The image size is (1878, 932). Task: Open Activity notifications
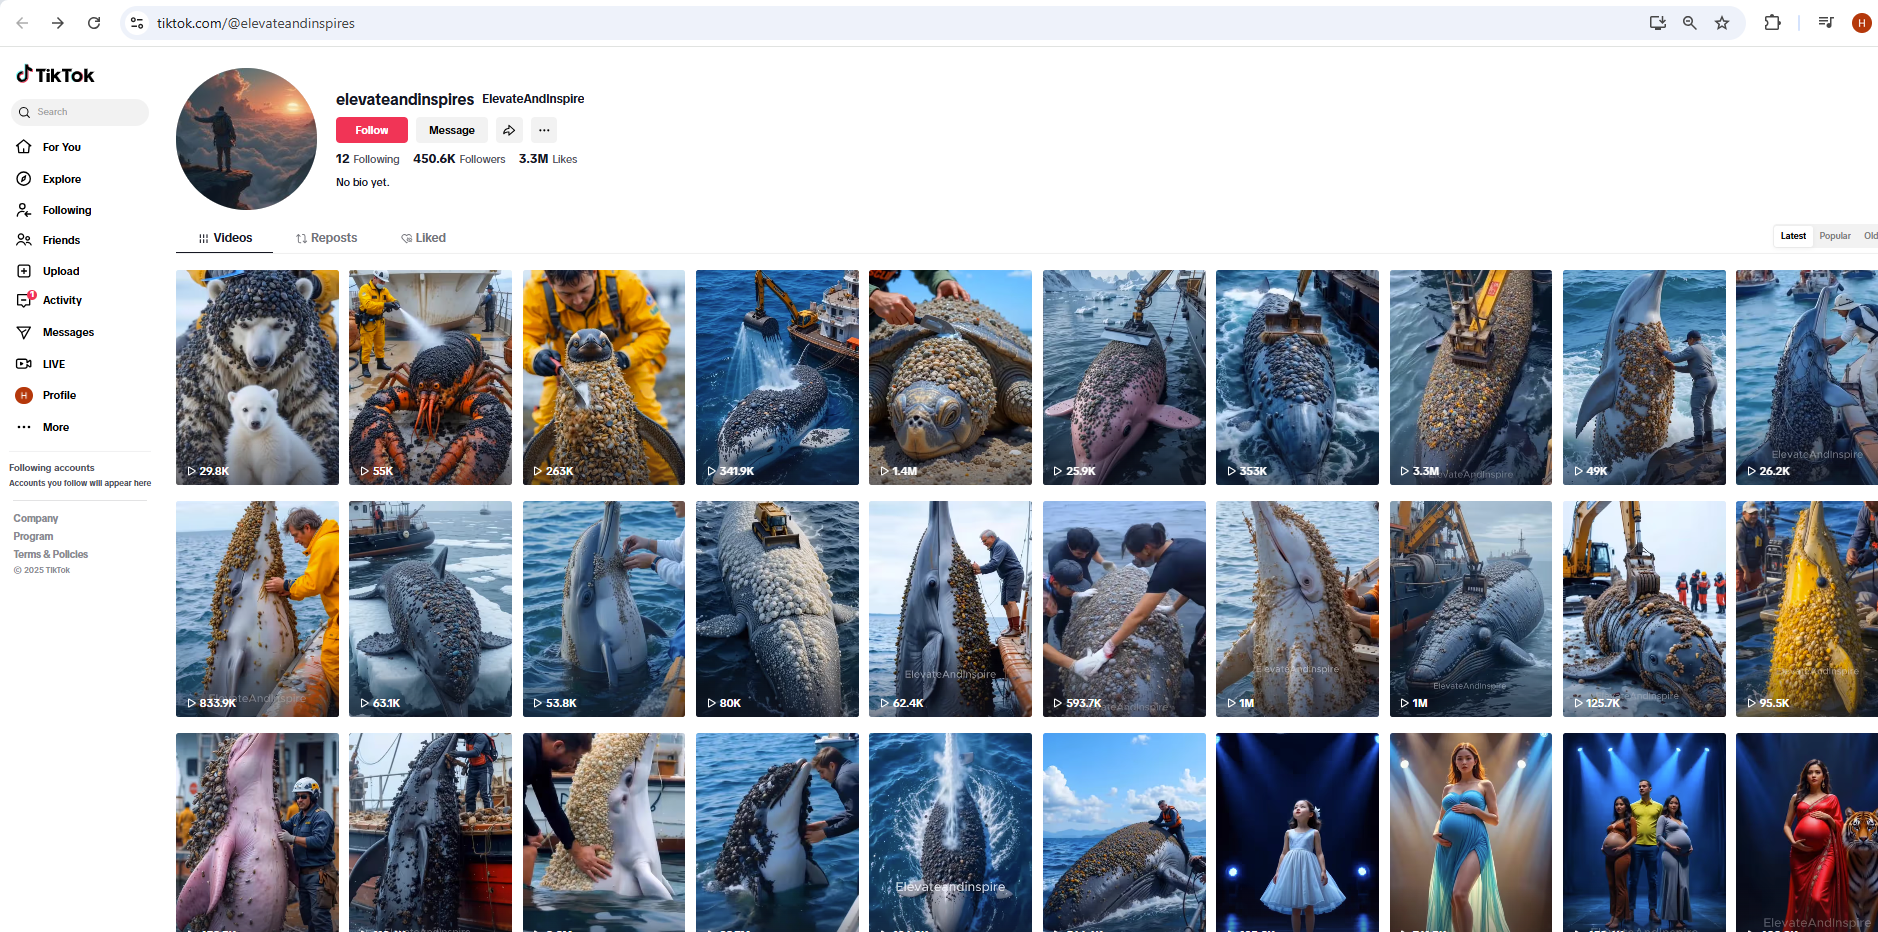point(61,300)
